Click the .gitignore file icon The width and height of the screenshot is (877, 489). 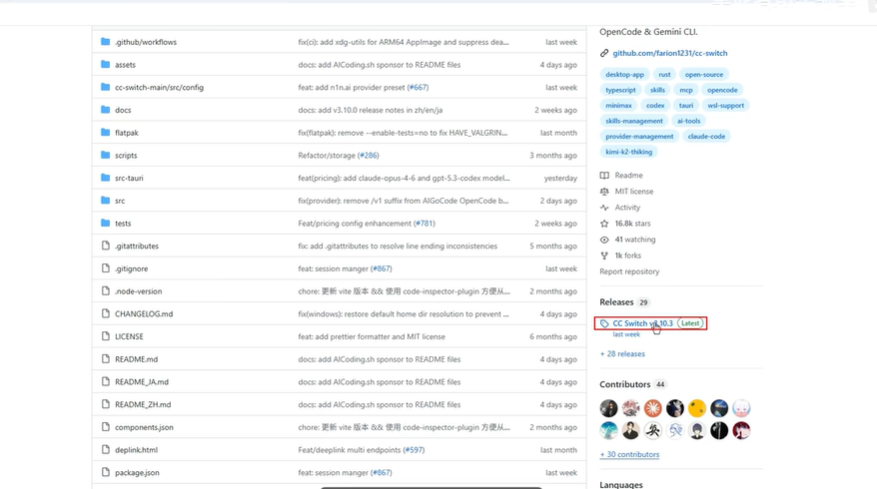[105, 269]
